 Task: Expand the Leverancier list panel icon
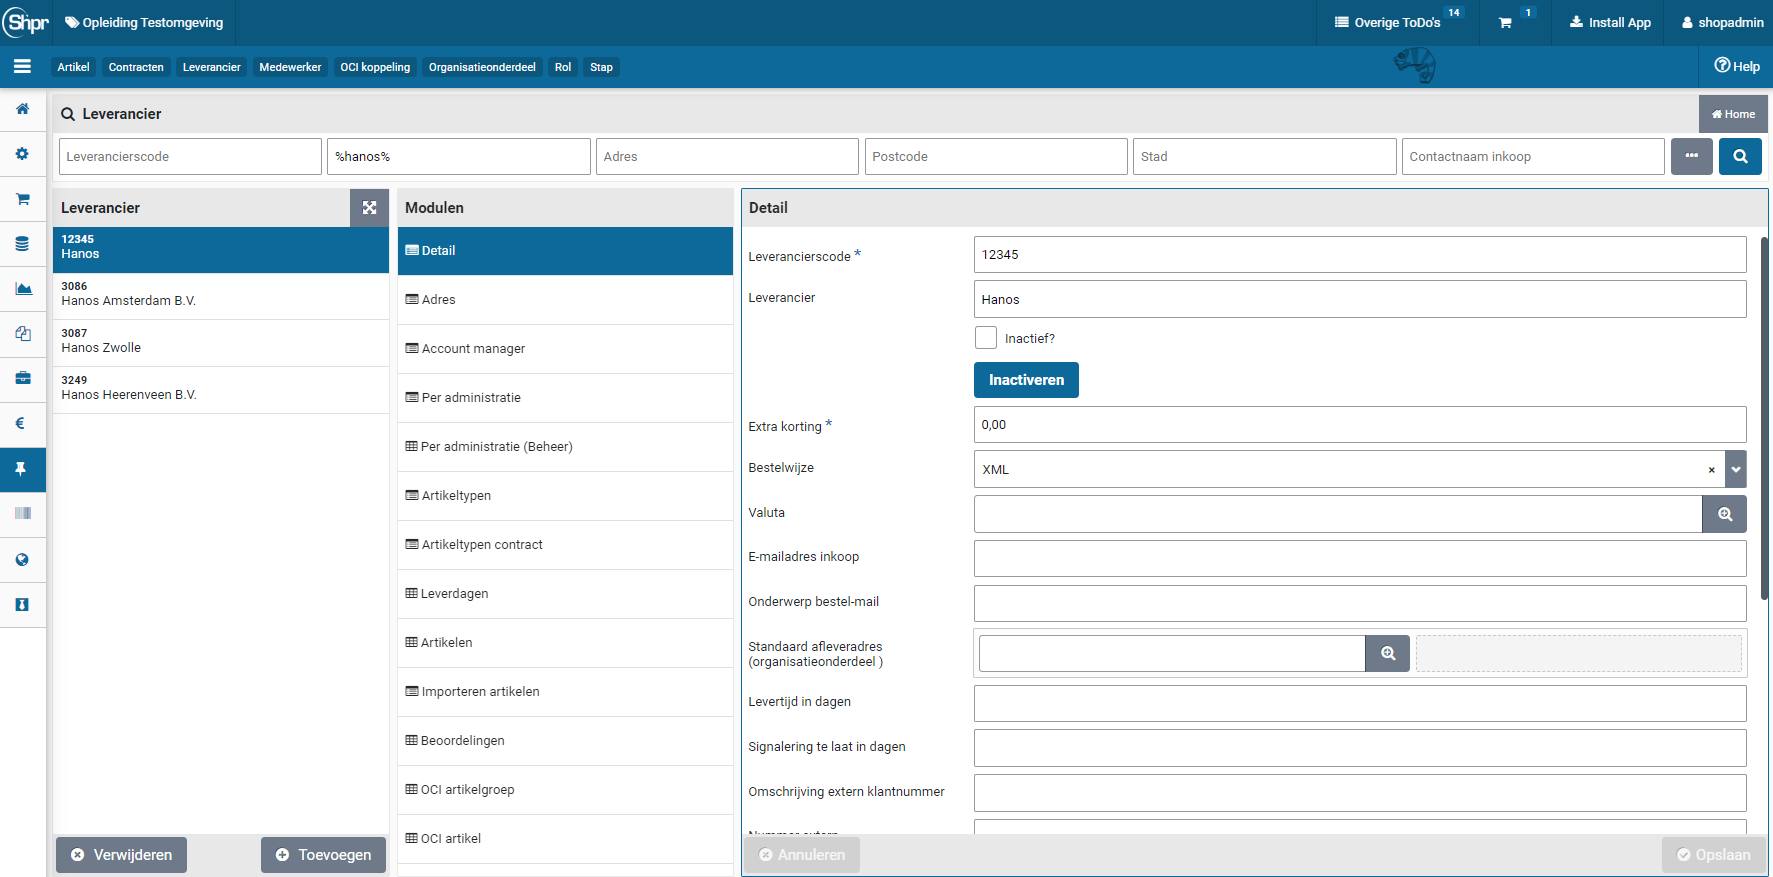point(369,208)
